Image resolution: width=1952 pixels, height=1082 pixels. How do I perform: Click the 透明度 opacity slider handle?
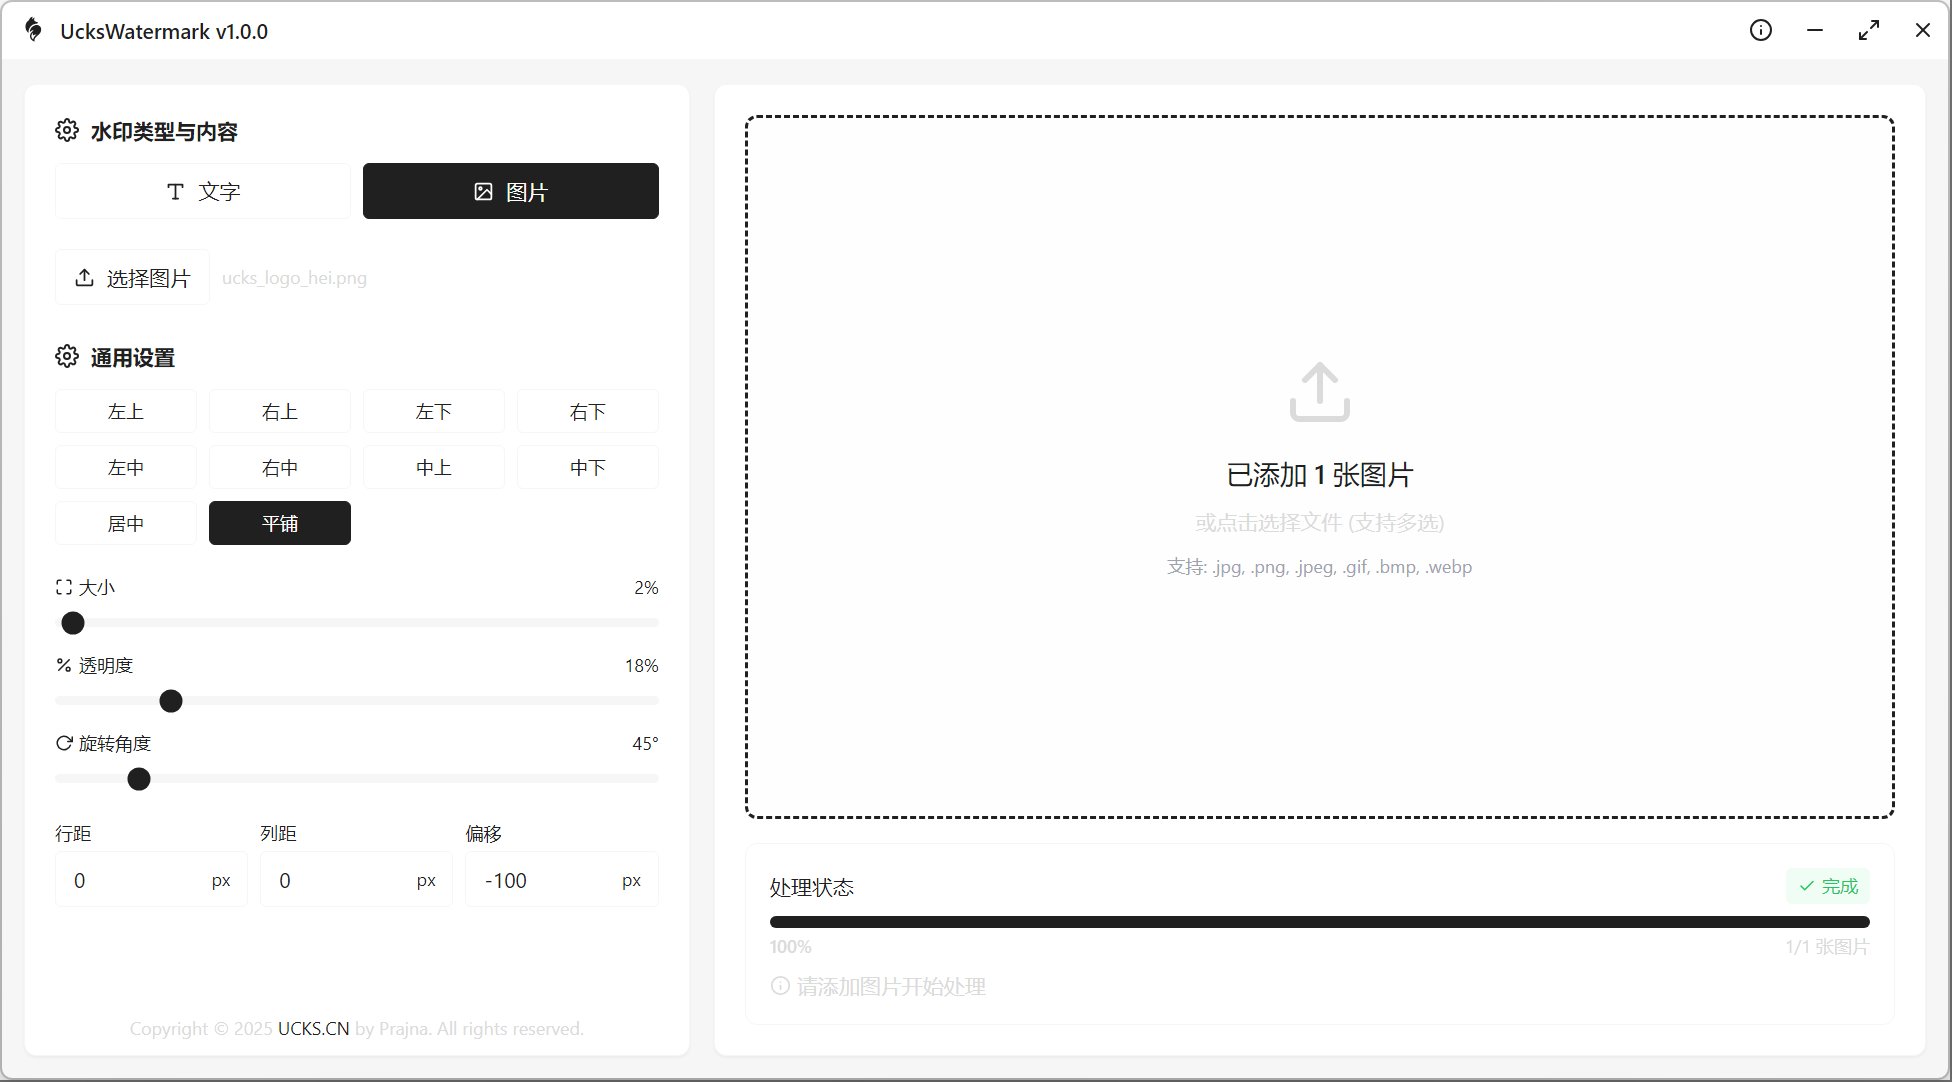pyautogui.click(x=171, y=701)
